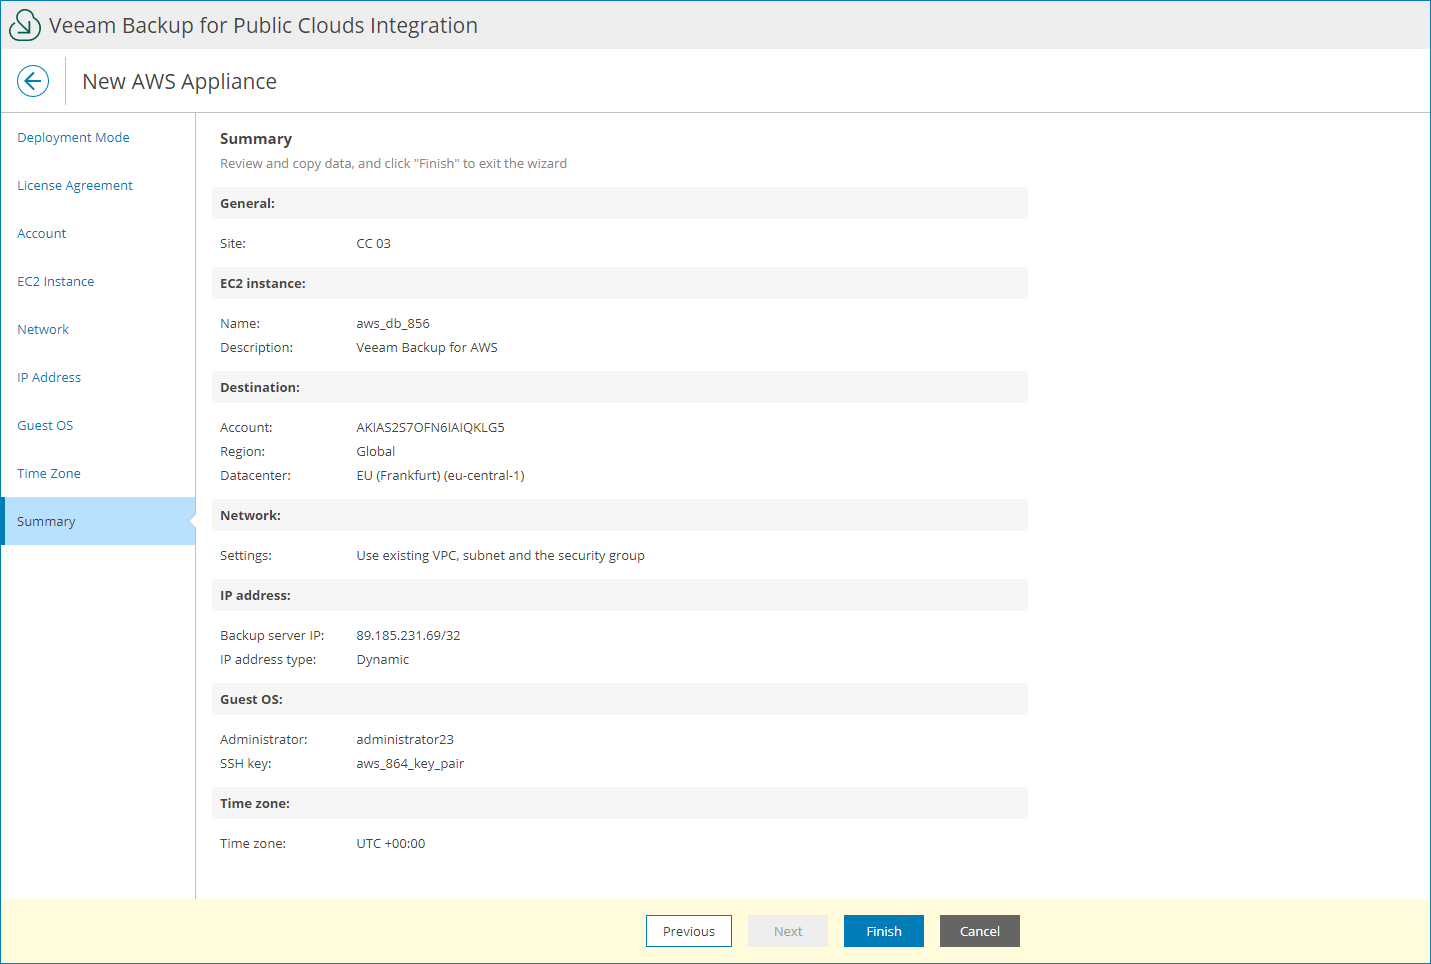
Task: Click the Previous button
Action: (x=688, y=931)
